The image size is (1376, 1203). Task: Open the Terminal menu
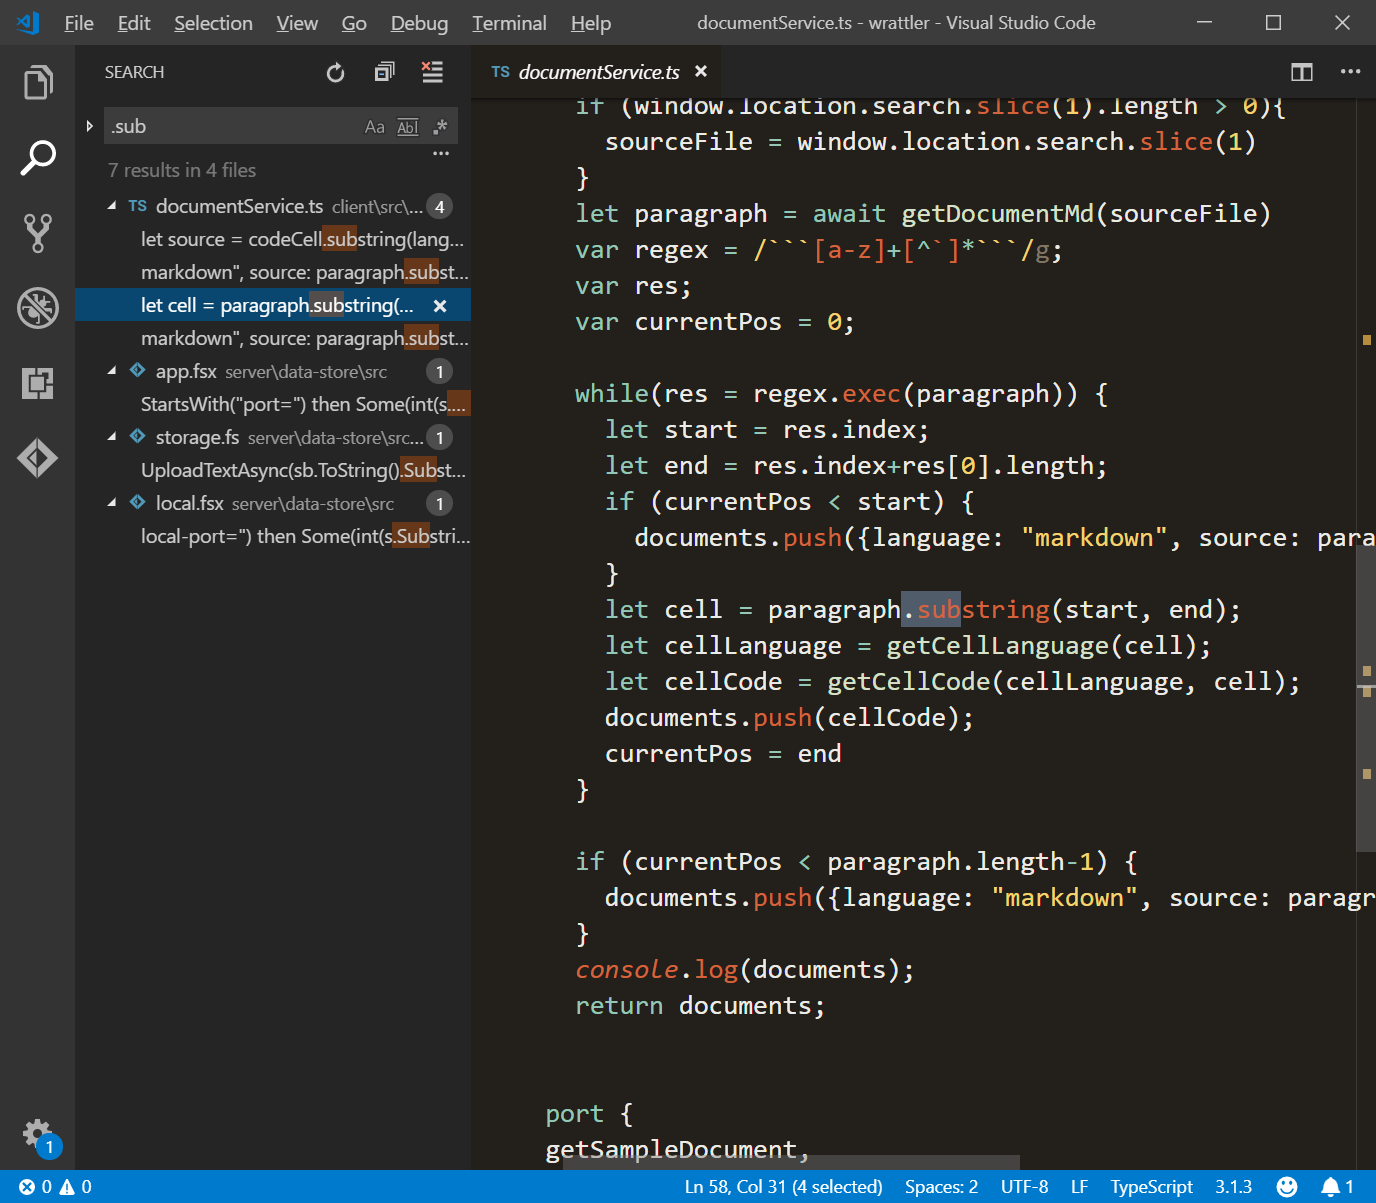[509, 23]
